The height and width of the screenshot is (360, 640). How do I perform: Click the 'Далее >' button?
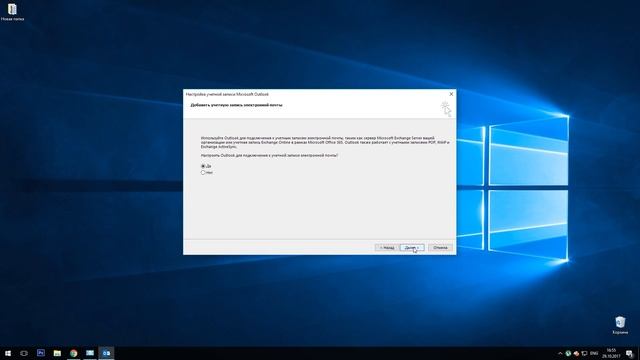click(412, 248)
